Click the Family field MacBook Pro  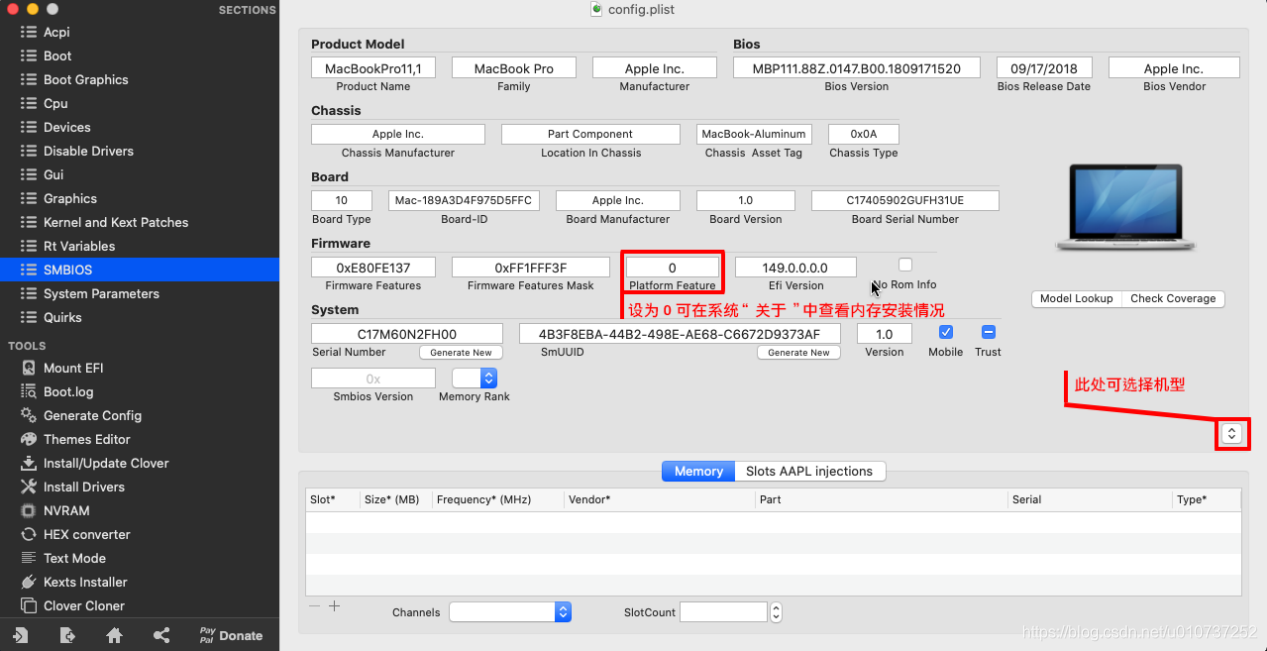514,68
